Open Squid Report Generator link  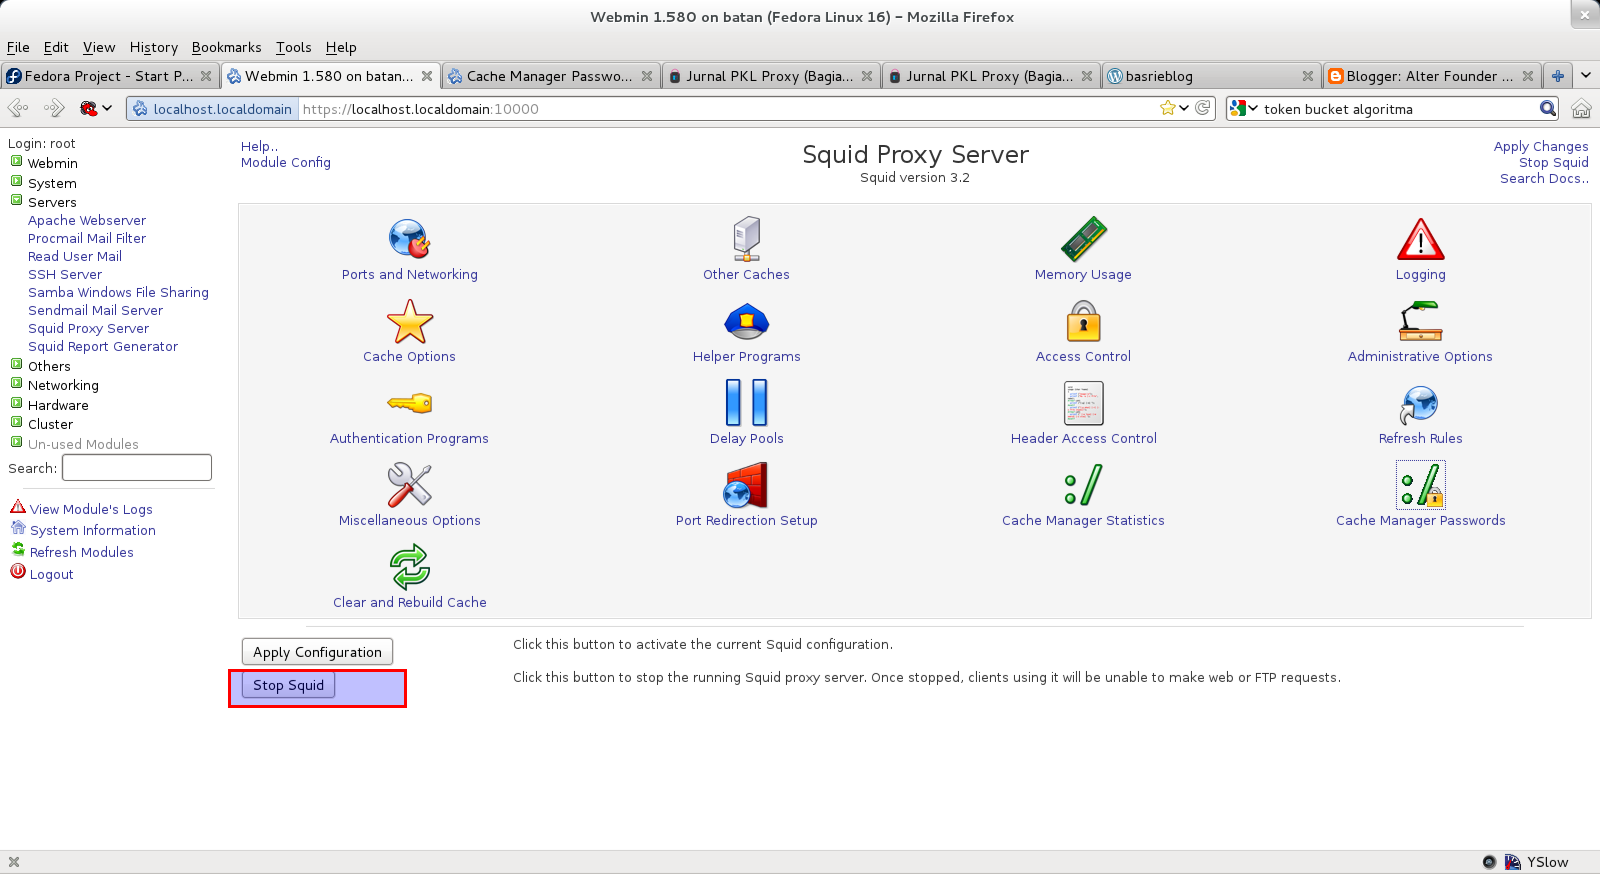(x=103, y=346)
